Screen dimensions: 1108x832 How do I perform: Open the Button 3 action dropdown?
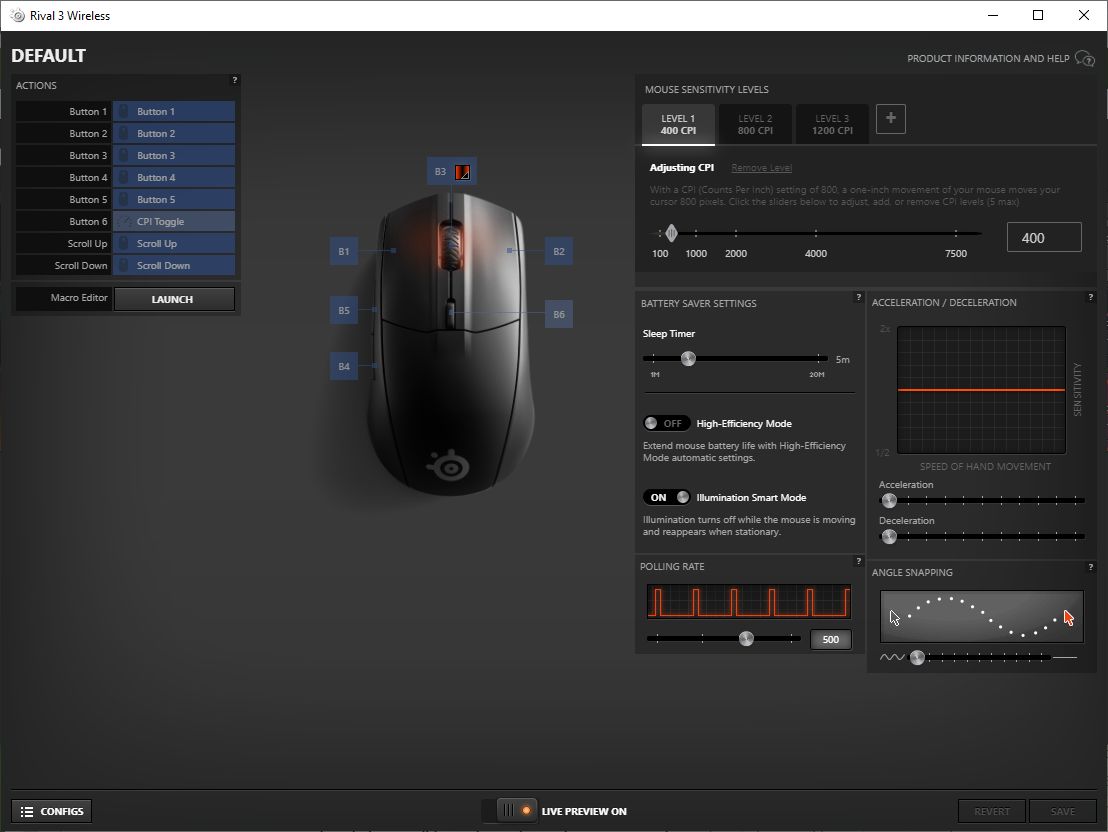click(x=174, y=155)
